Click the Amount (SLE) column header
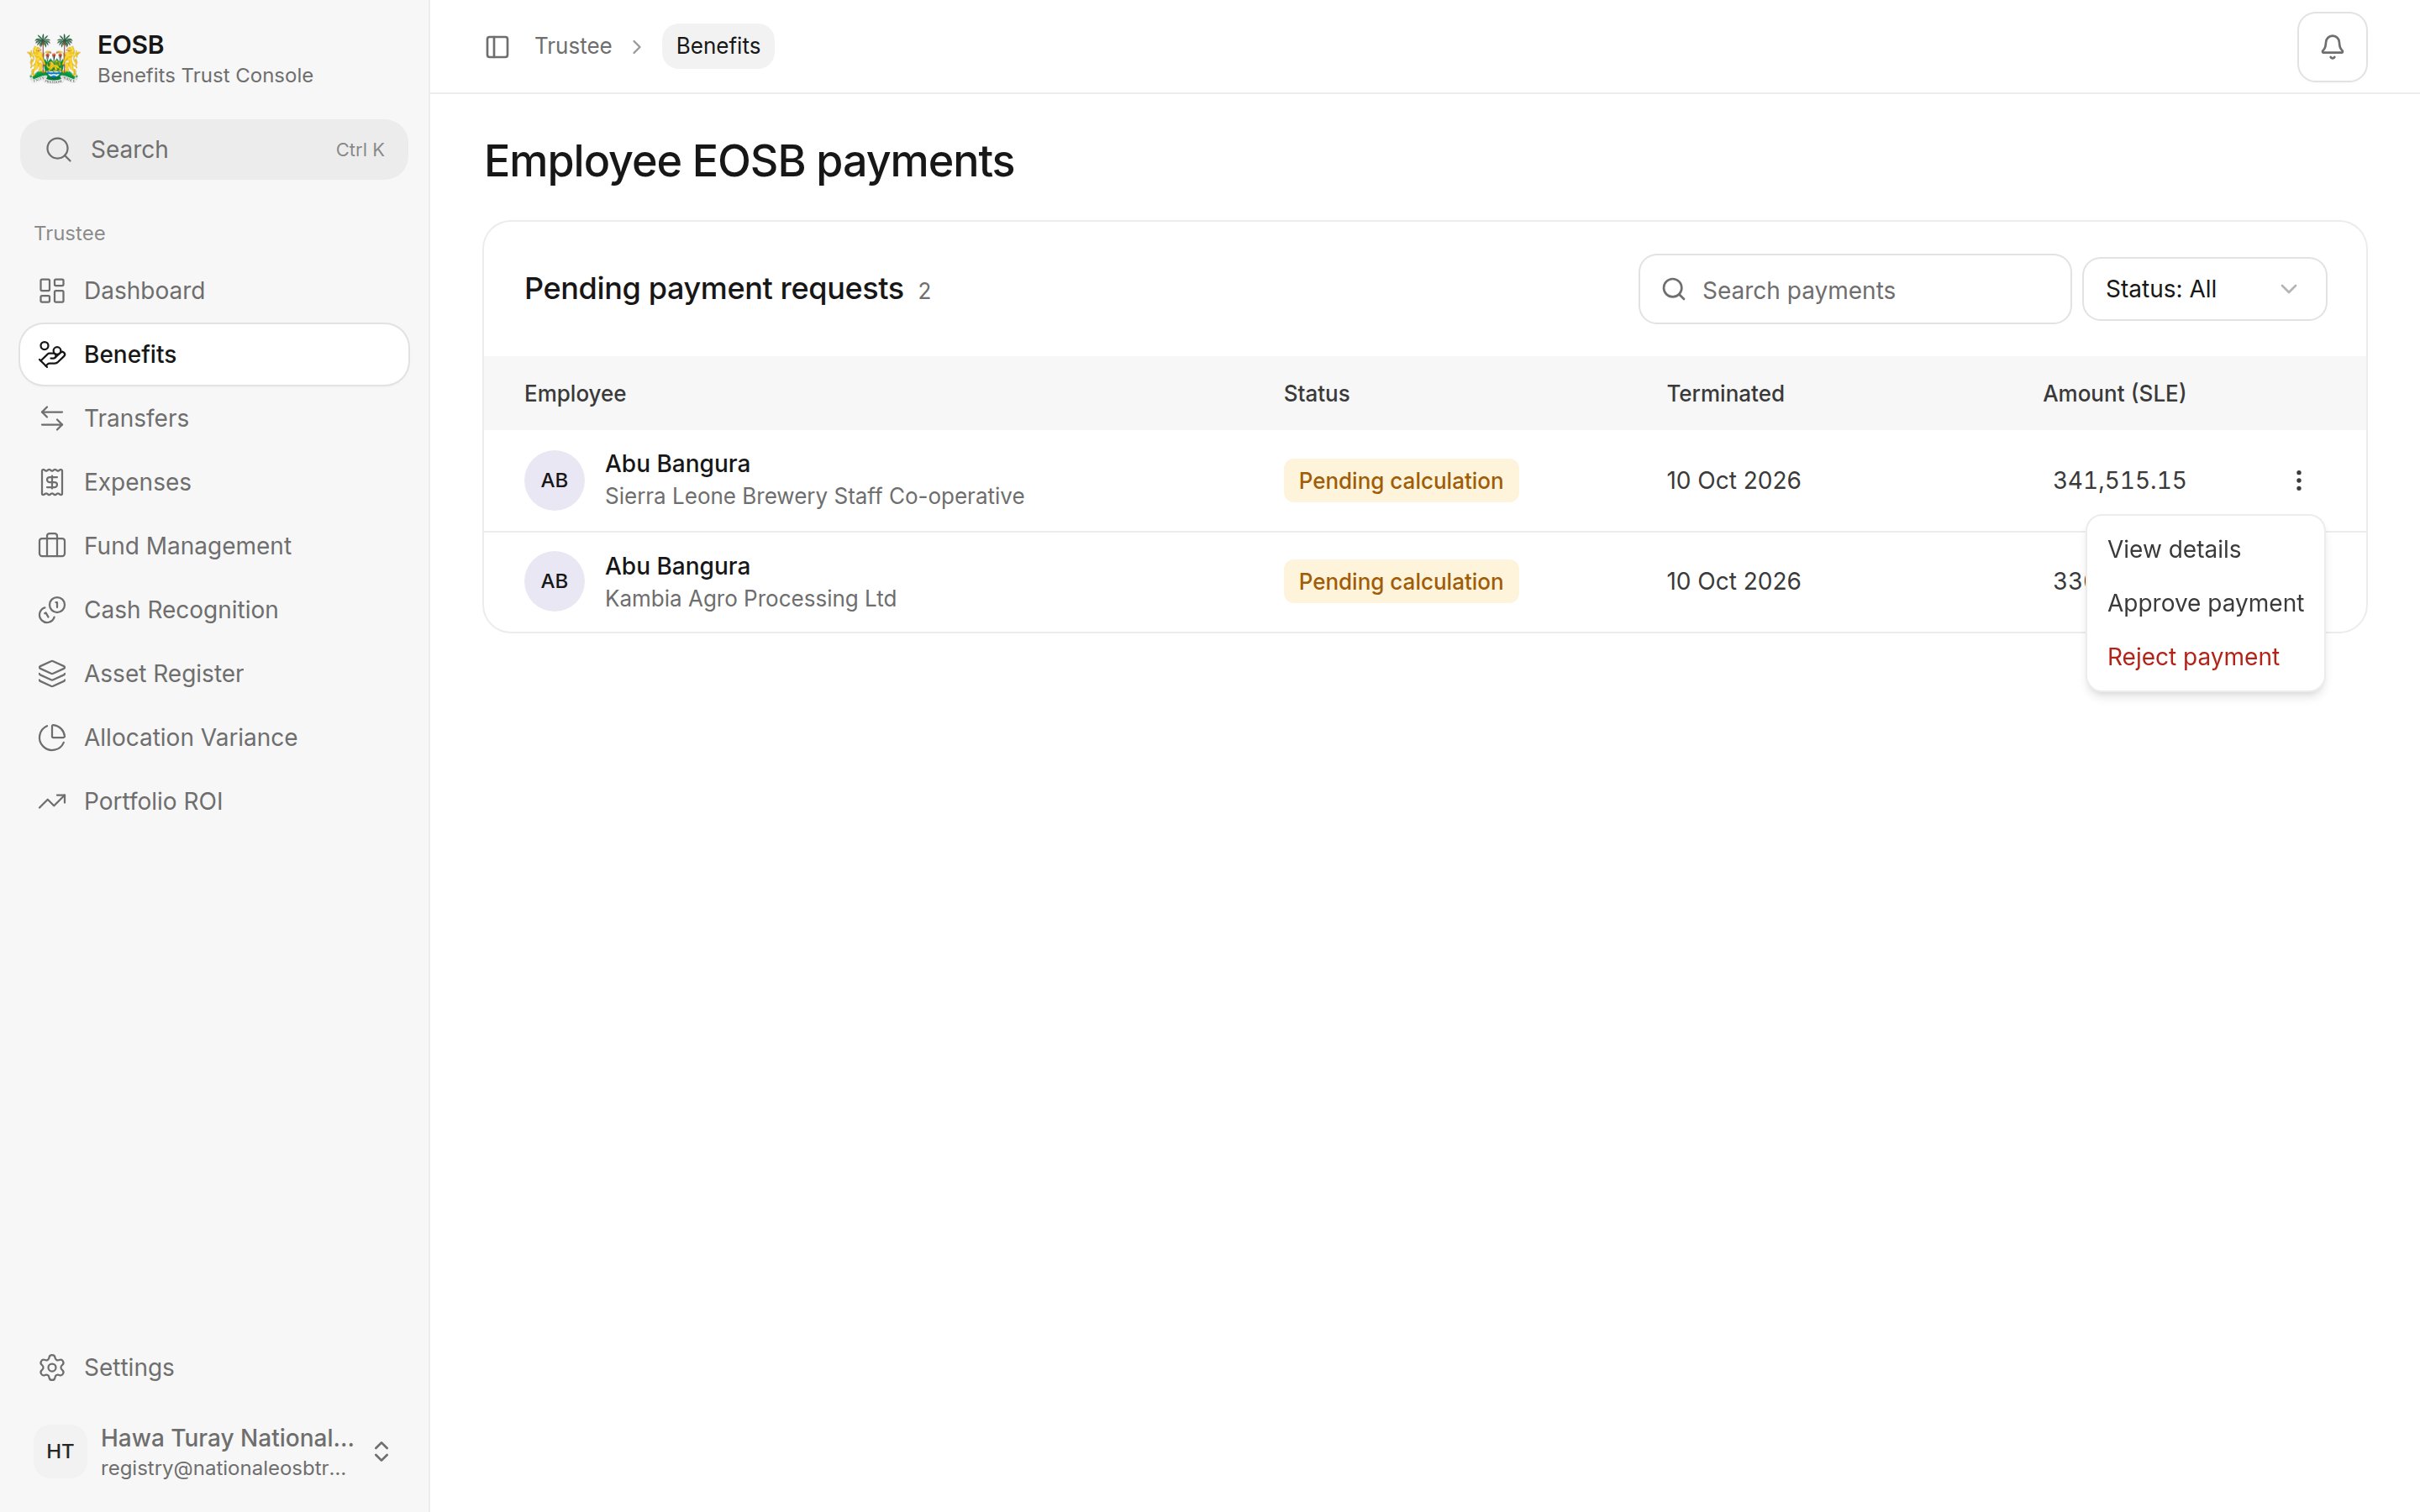Viewport: 2420px width, 1512px height. click(2114, 394)
